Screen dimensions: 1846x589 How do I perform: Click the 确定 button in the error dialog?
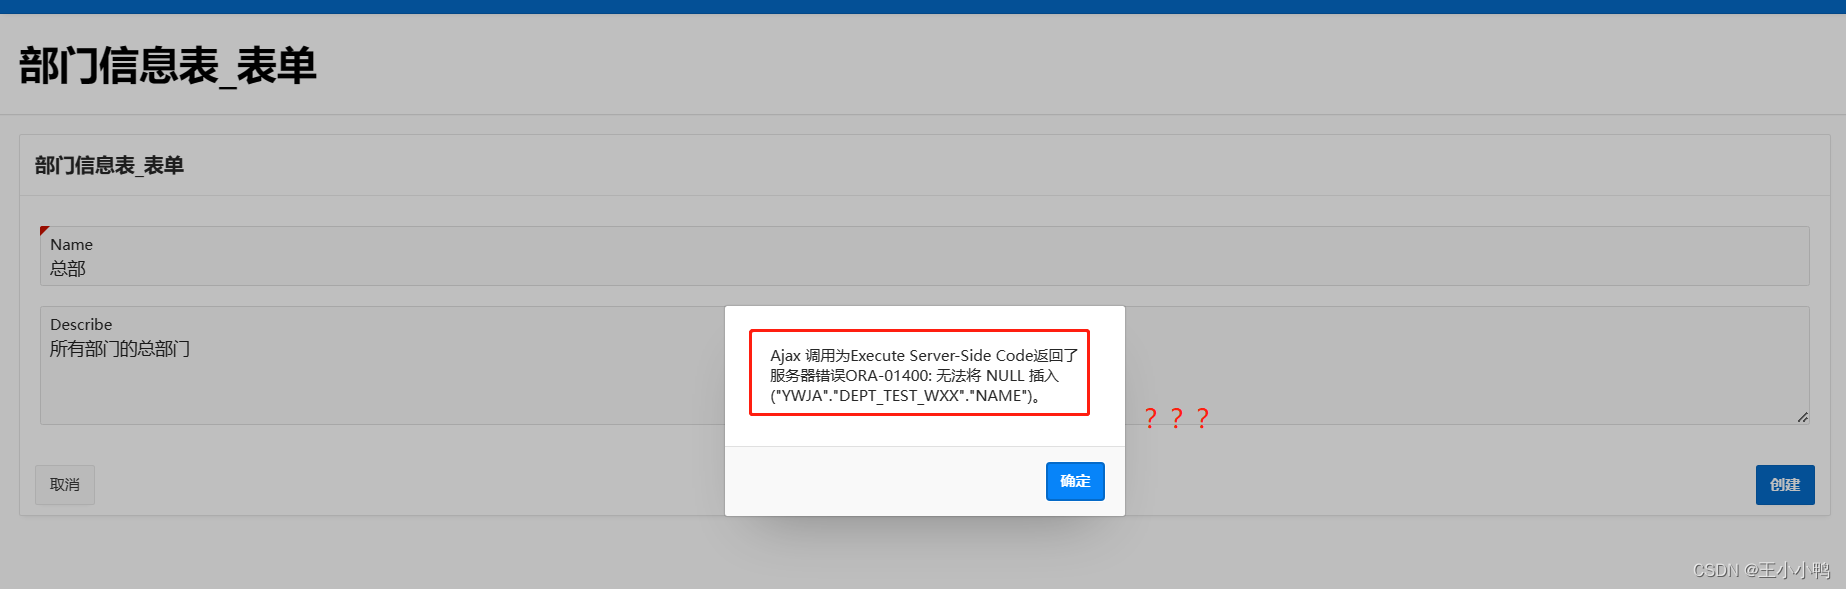point(1075,481)
